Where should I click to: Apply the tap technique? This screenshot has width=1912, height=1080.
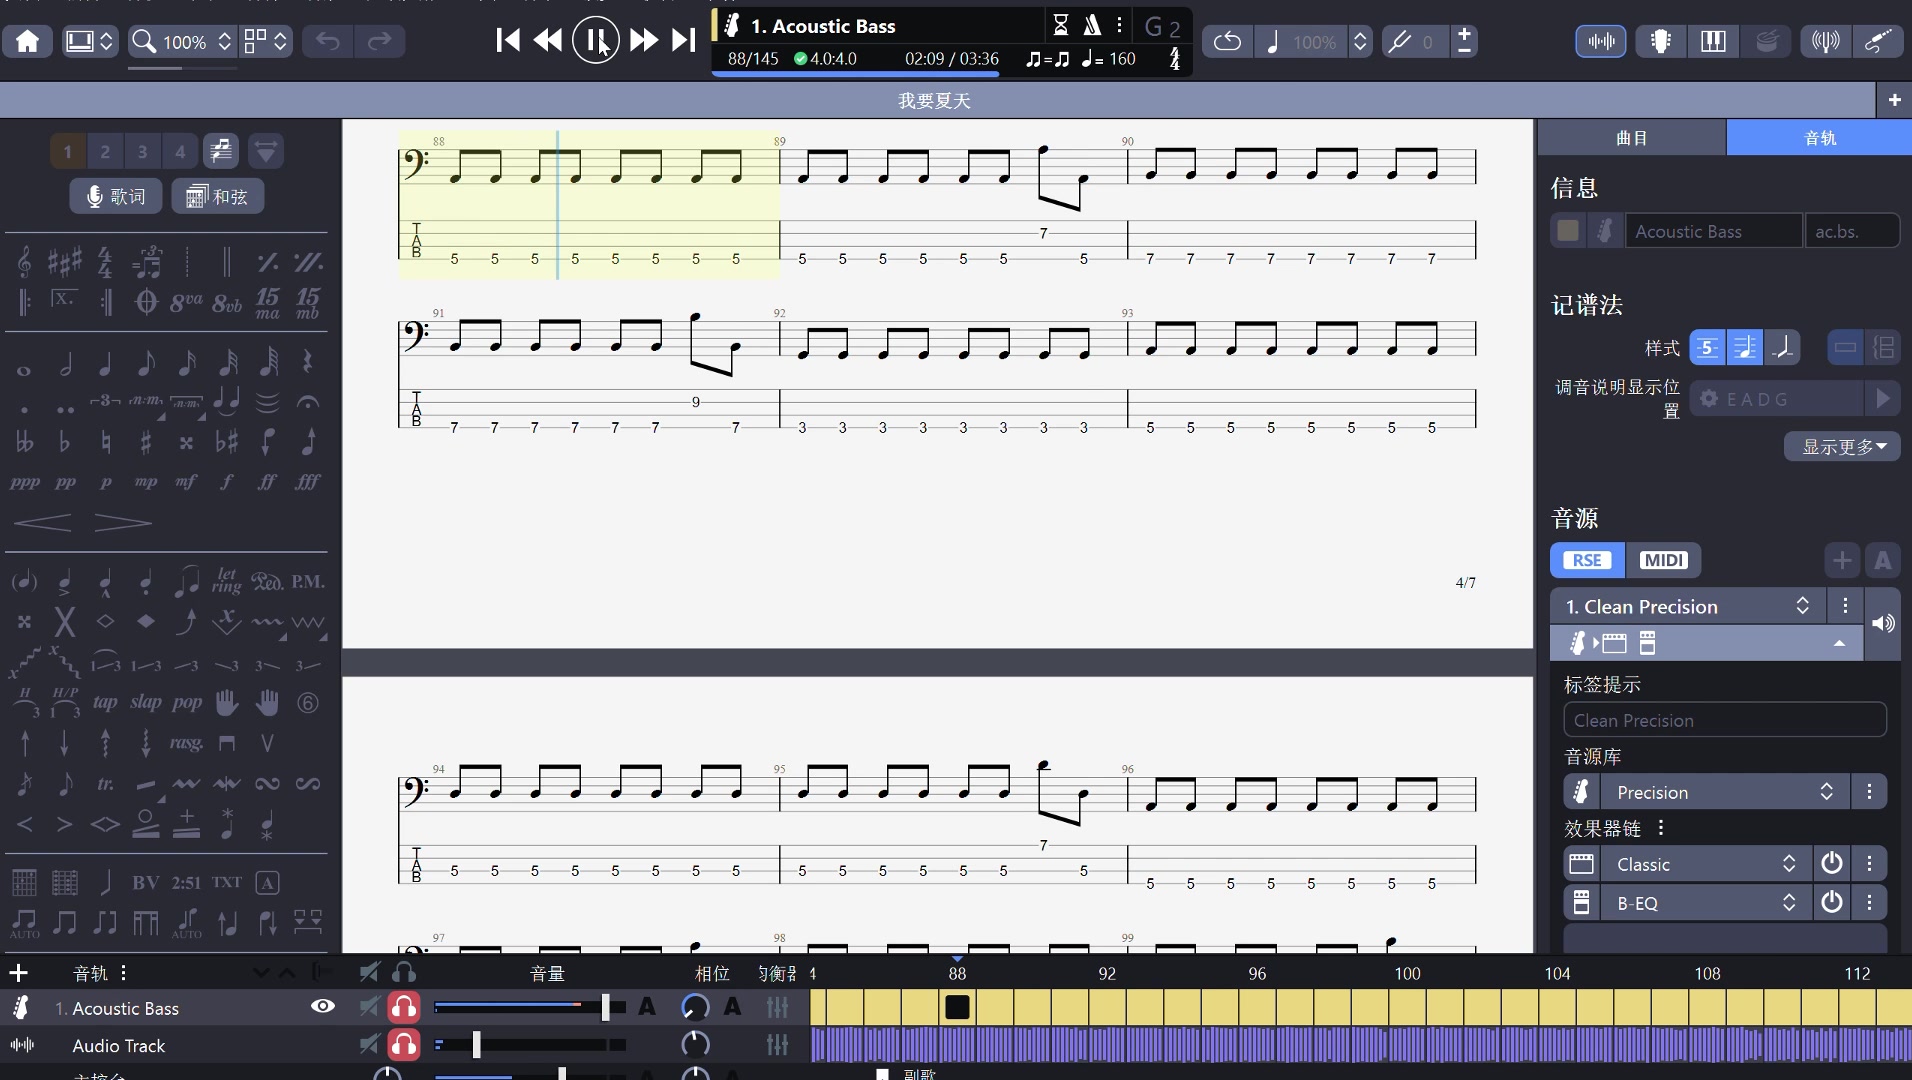[x=105, y=702]
